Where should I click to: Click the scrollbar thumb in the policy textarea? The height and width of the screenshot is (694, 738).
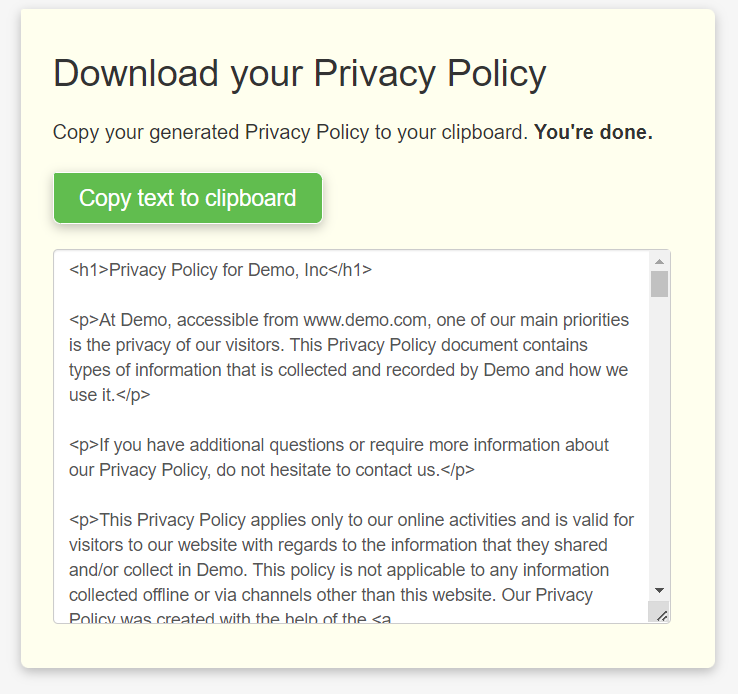659,284
